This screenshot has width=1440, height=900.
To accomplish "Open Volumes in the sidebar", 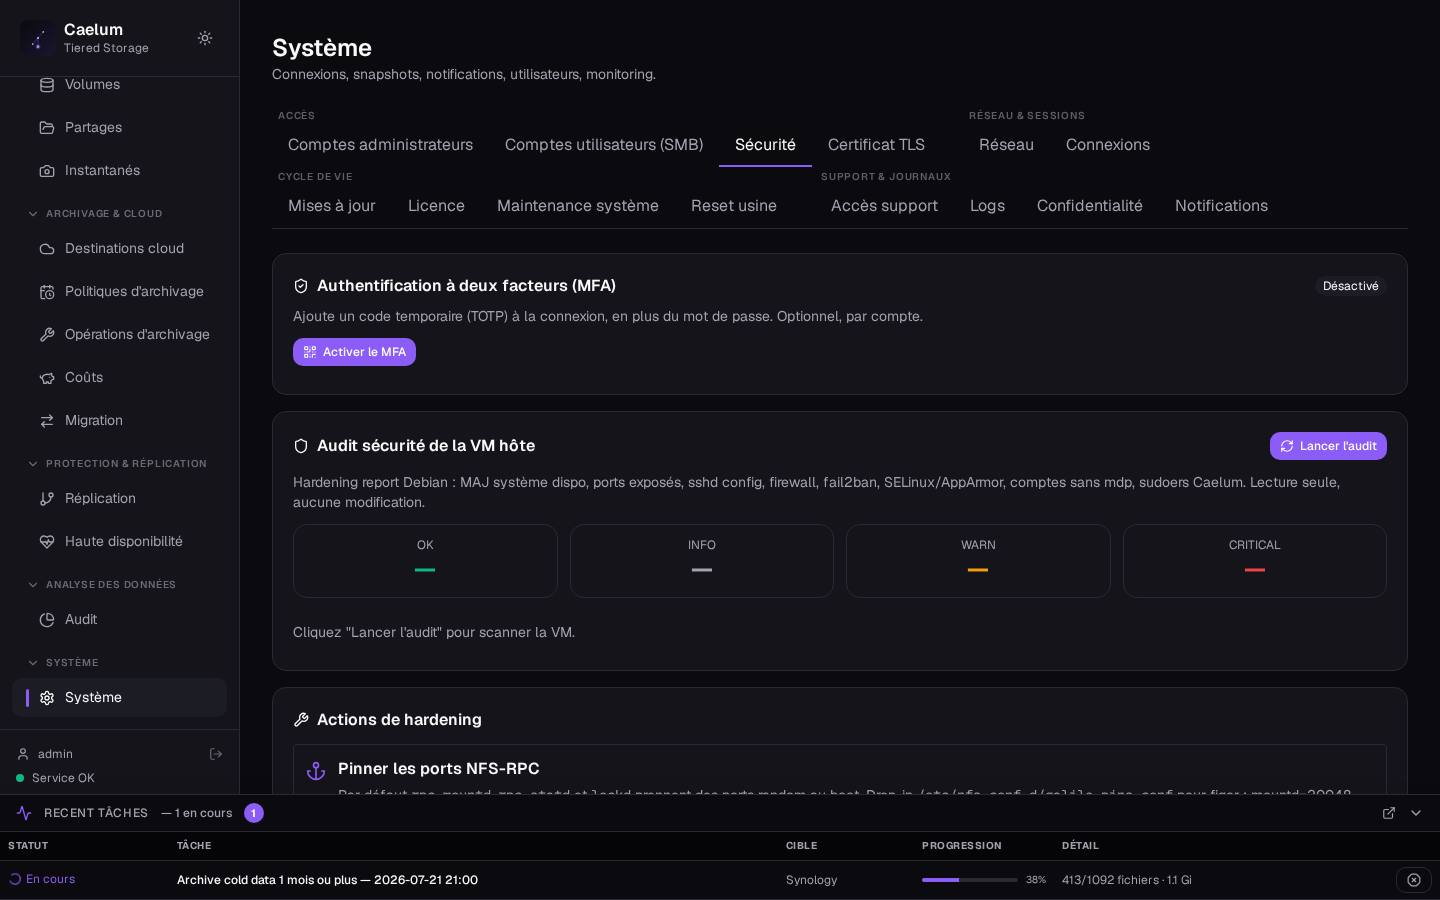I will (x=119, y=85).
